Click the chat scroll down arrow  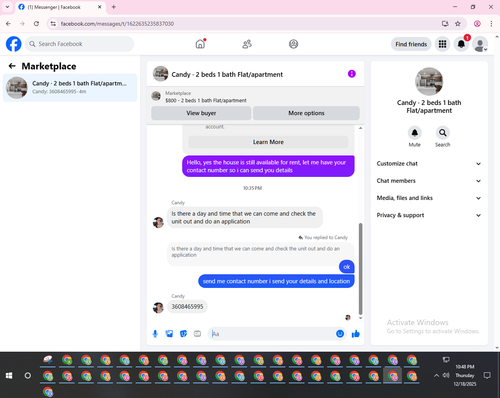[360, 318]
